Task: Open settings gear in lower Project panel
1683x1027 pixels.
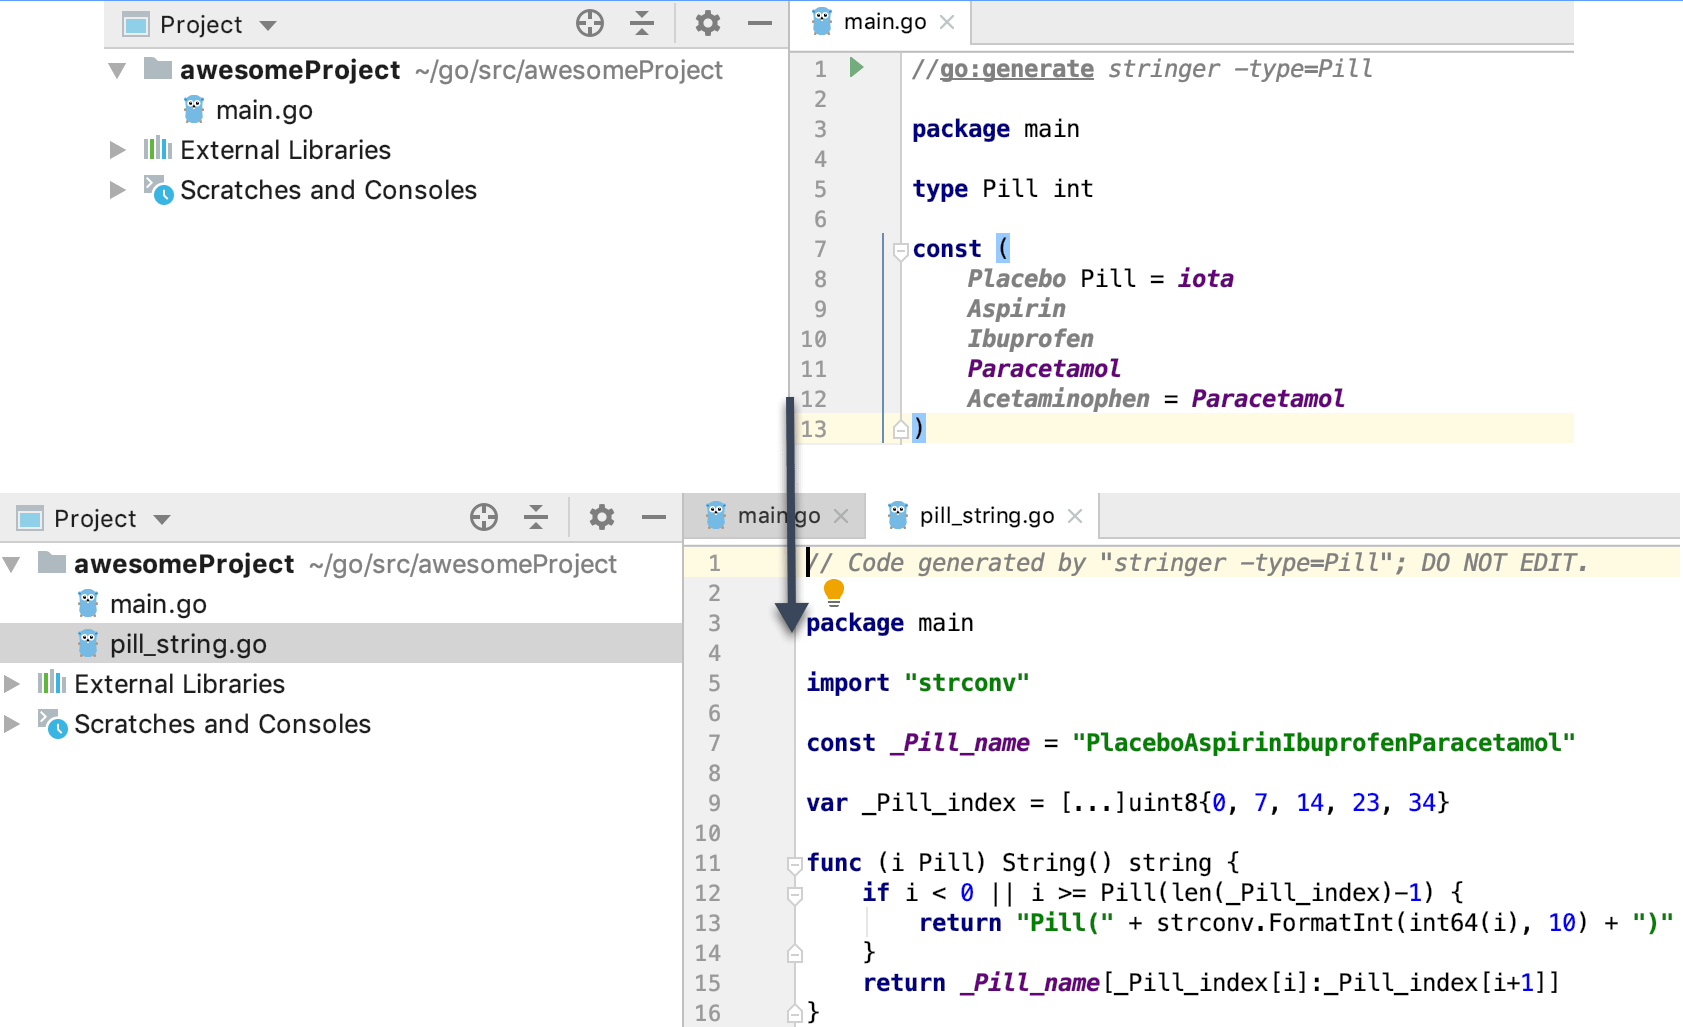Action: coord(601,517)
